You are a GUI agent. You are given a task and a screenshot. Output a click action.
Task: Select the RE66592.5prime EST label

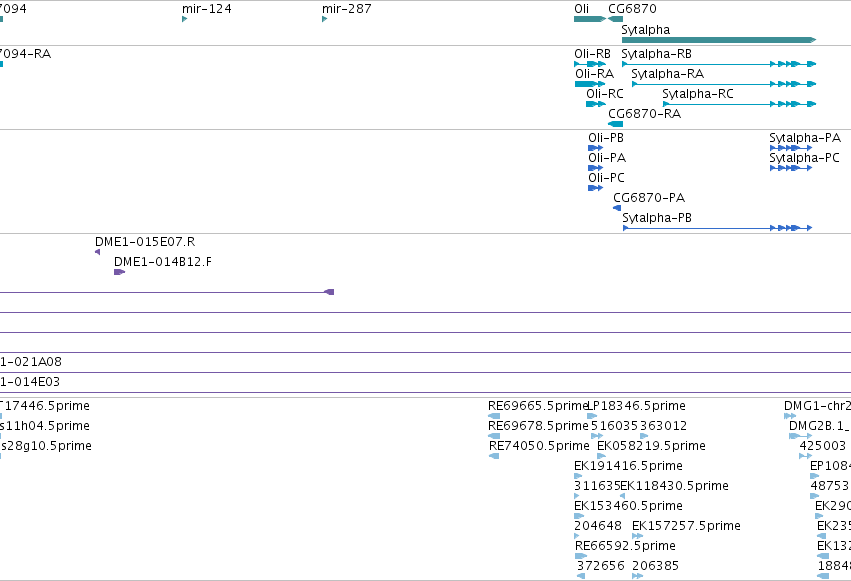click(625, 546)
